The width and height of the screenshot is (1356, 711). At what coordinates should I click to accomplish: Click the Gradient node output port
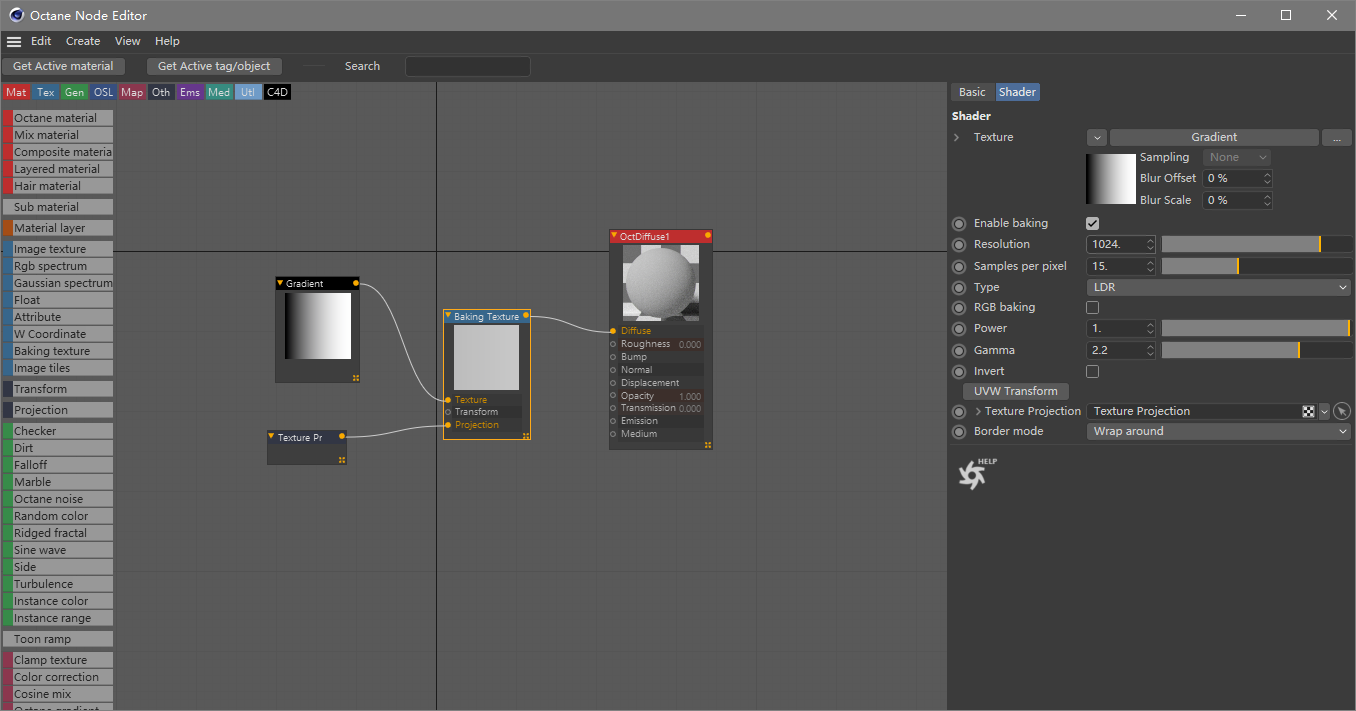pyautogui.click(x=356, y=283)
